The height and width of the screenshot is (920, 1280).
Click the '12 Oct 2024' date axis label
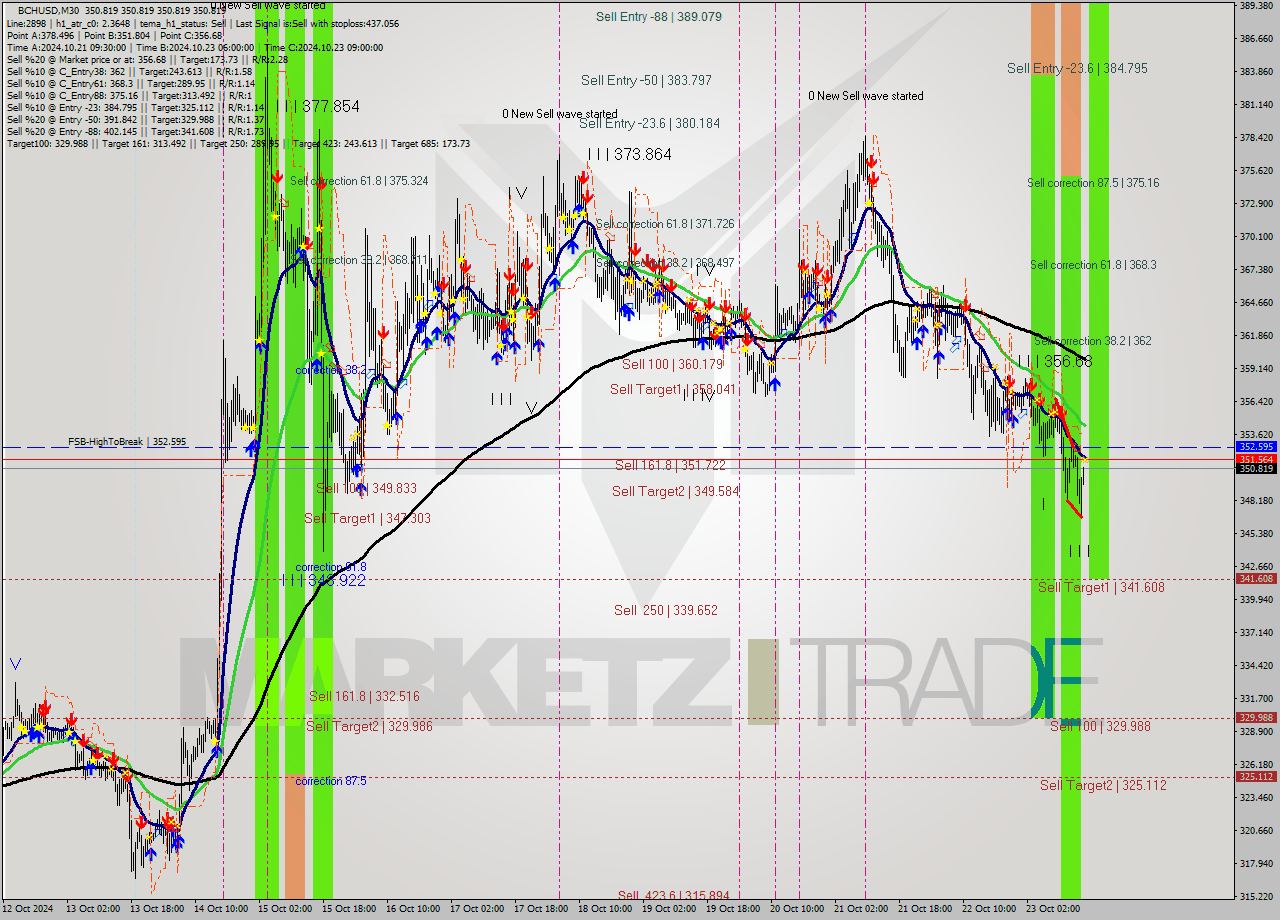pyautogui.click(x=29, y=909)
